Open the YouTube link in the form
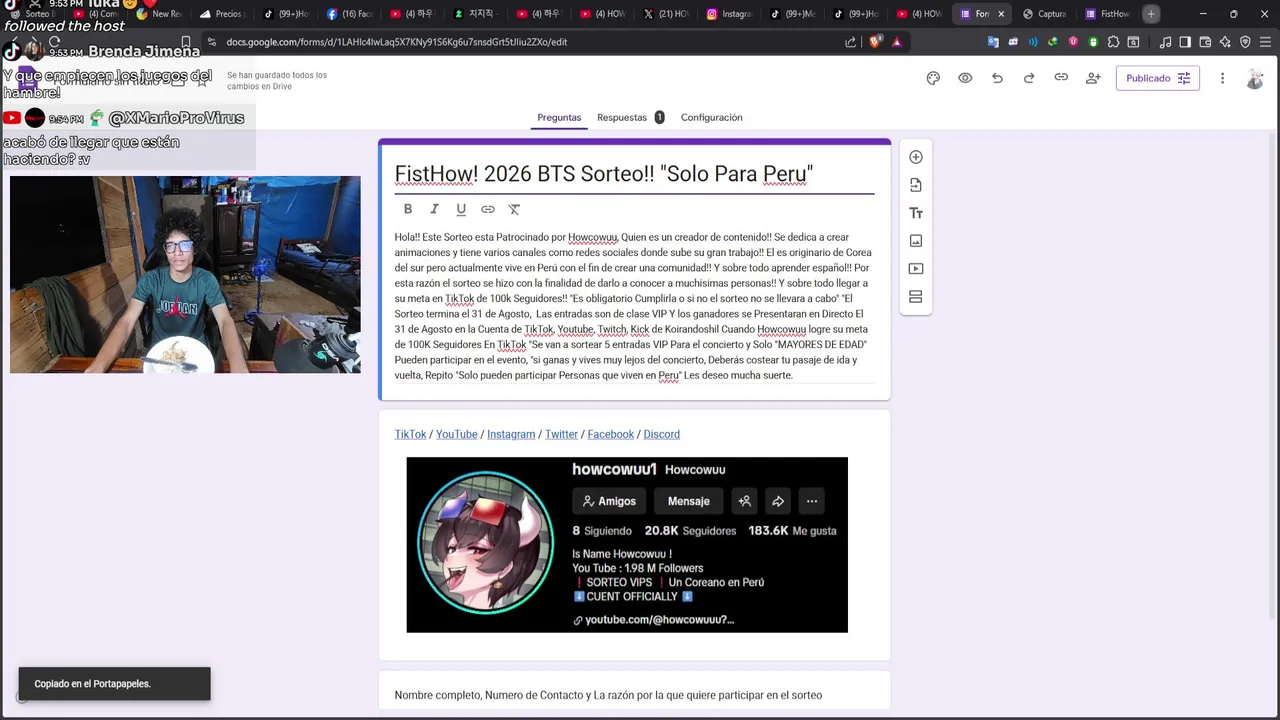Image resolution: width=1280 pixels, height=720 pixels. (456, 434)
